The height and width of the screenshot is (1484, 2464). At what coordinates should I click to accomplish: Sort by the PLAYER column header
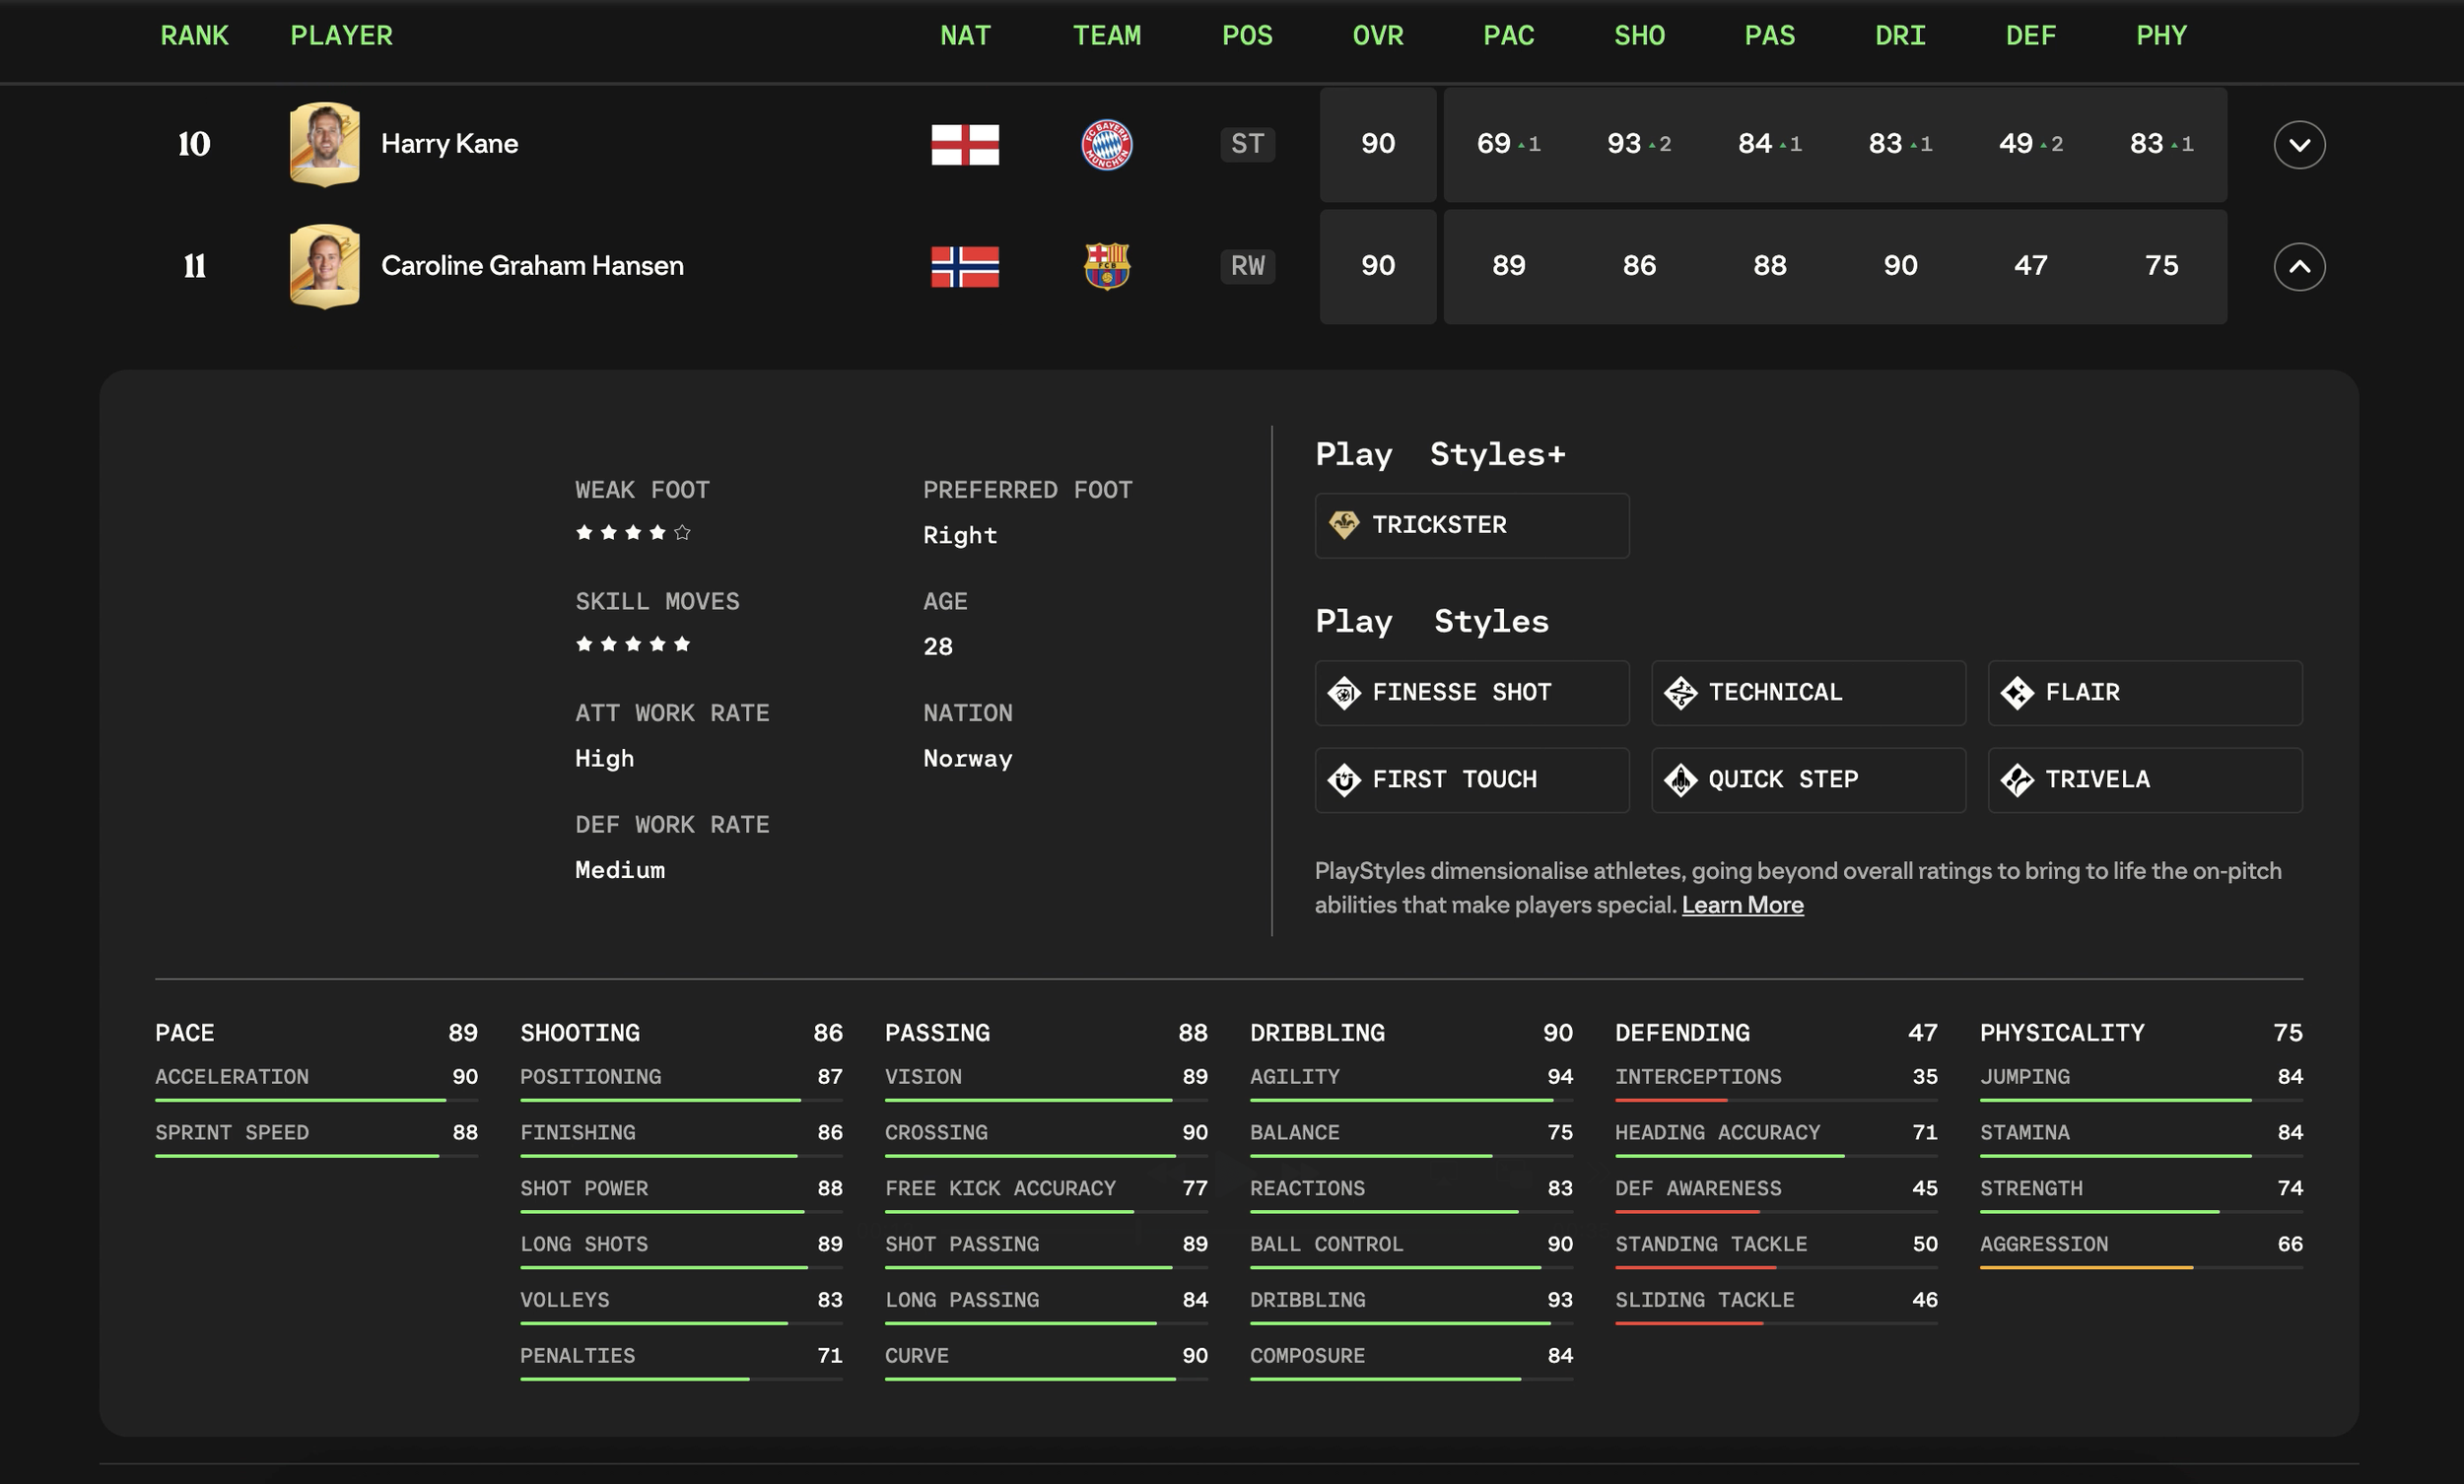tap(341, 36)
